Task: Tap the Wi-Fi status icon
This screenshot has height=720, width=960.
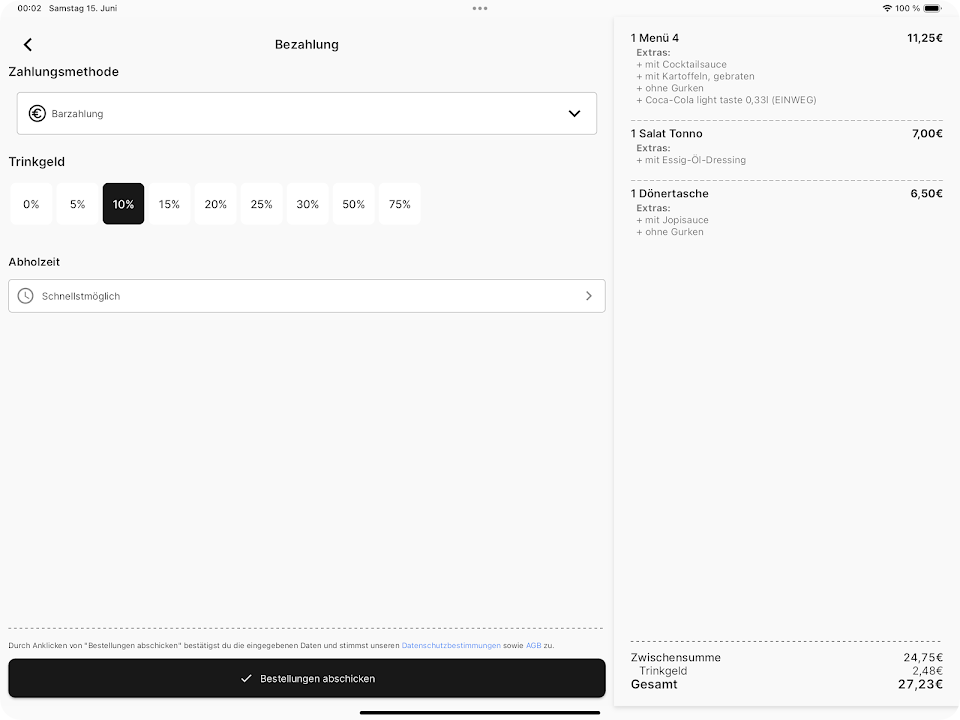Action: 886,8
